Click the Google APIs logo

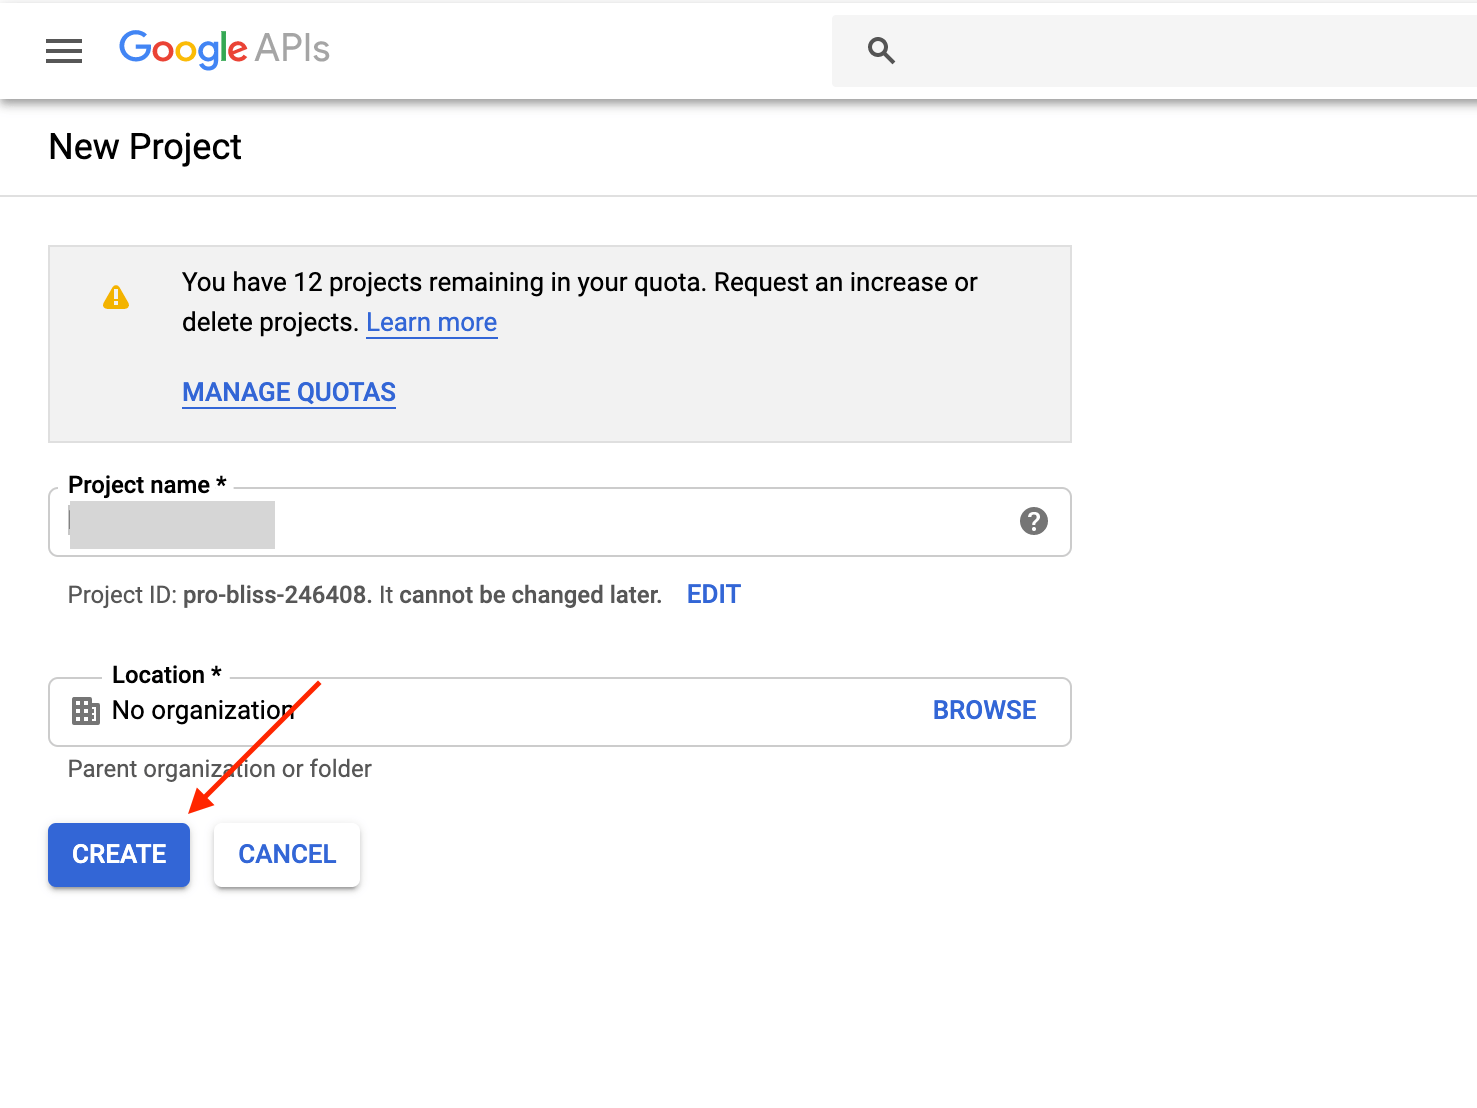tap(224, 49)
